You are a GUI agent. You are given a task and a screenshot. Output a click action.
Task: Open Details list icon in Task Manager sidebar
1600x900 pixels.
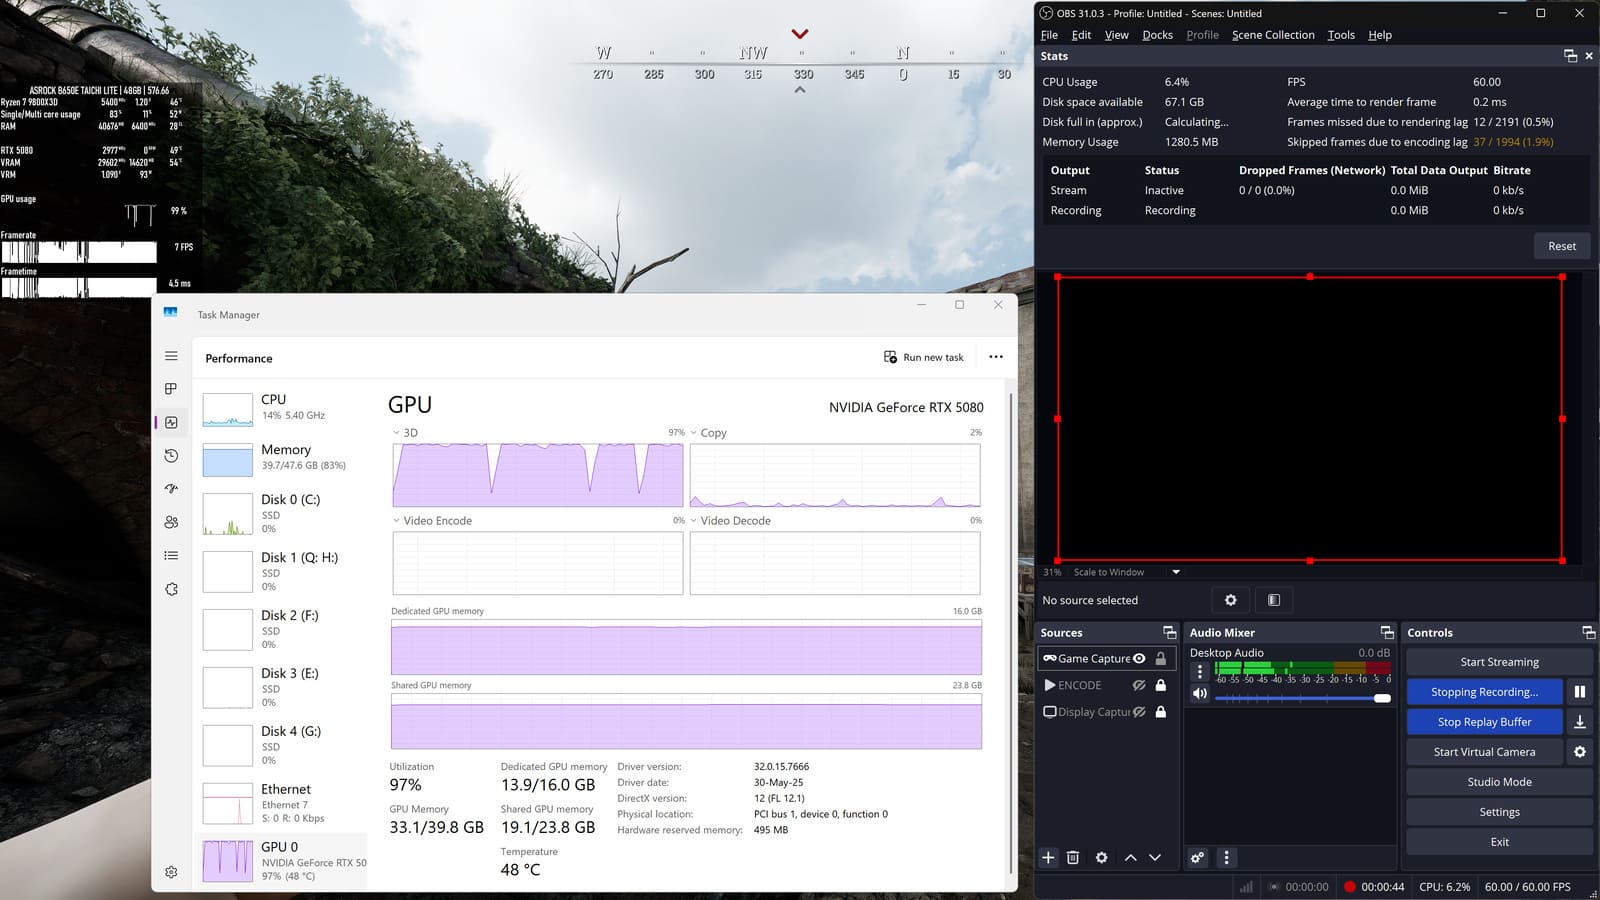(x=171, y=556)
